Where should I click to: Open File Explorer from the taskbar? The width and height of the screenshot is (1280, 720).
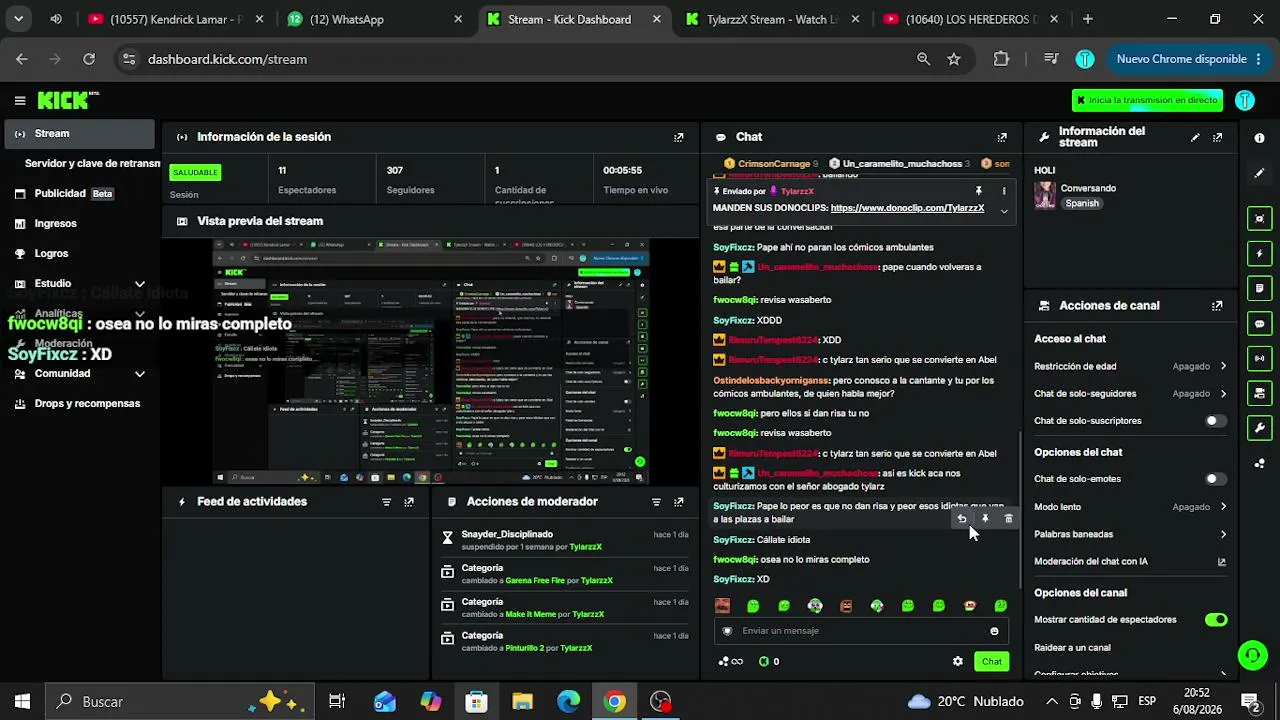(x=522, y=702)
